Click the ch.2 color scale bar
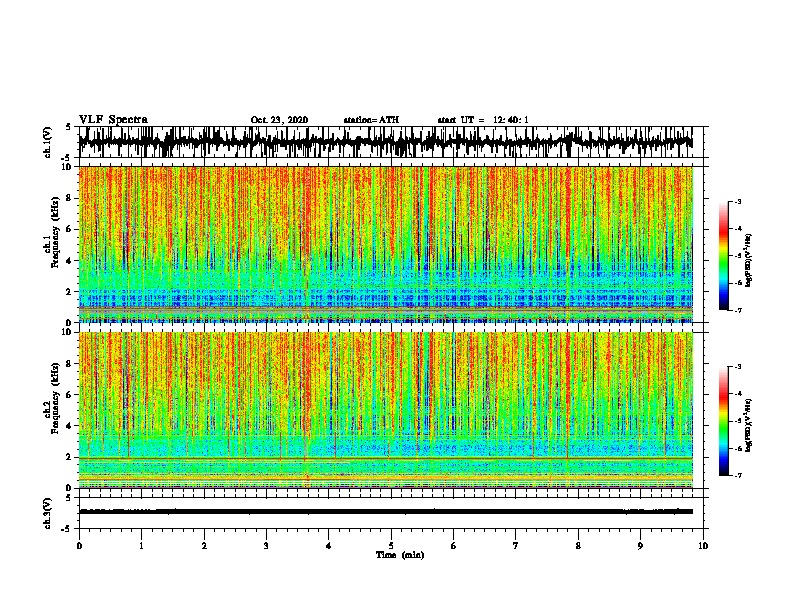This screenshot has width=792, height=612. pos(724,421)
